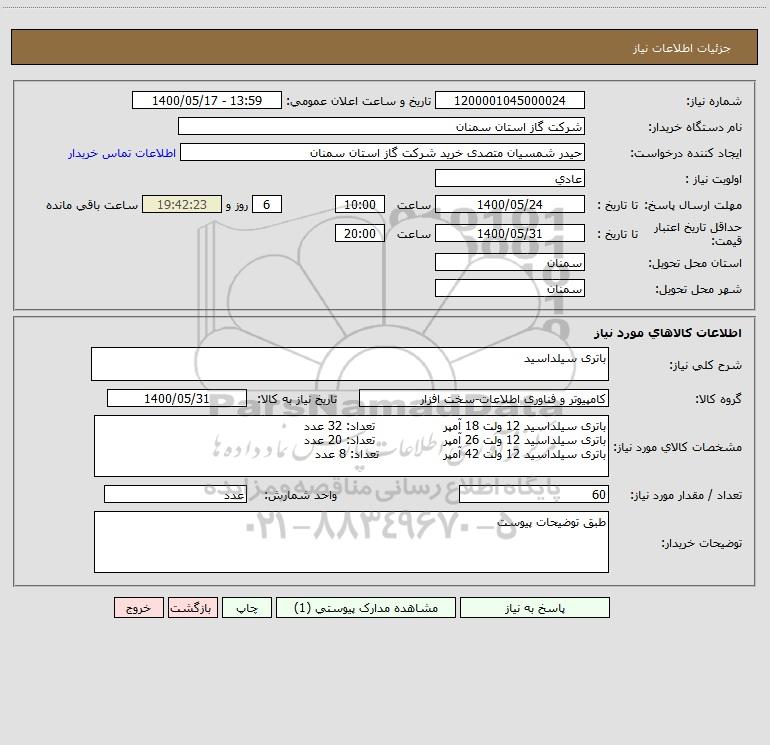Click the priority field عادی
This screenshot has height=745, width=770.
pyautogui.click(x=510, y=178)
